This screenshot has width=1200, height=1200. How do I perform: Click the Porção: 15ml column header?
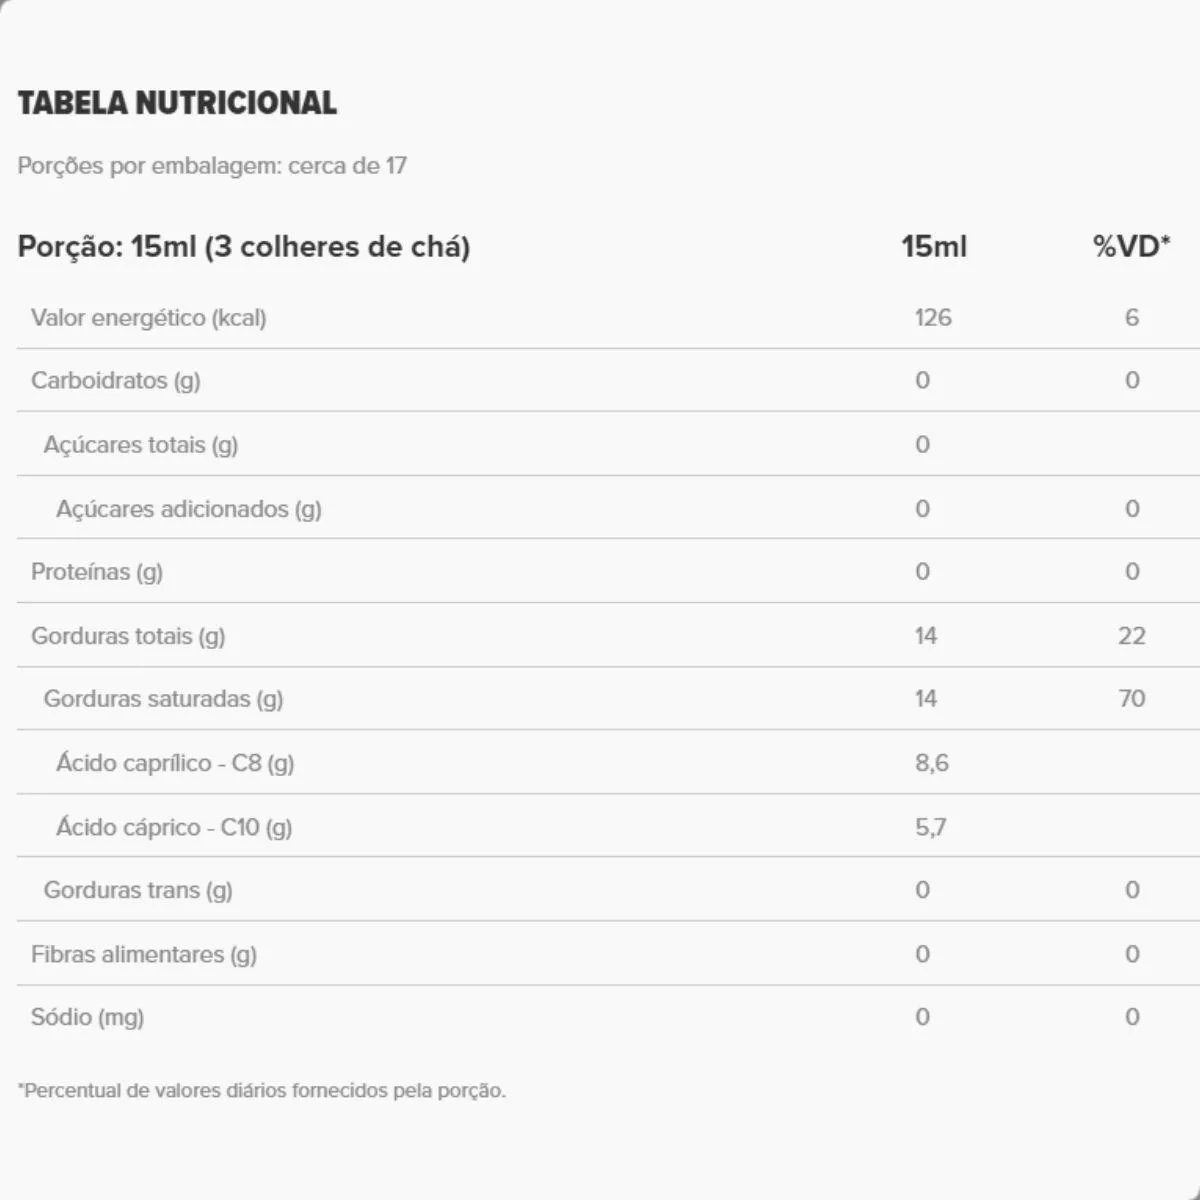tap(244, 247)
